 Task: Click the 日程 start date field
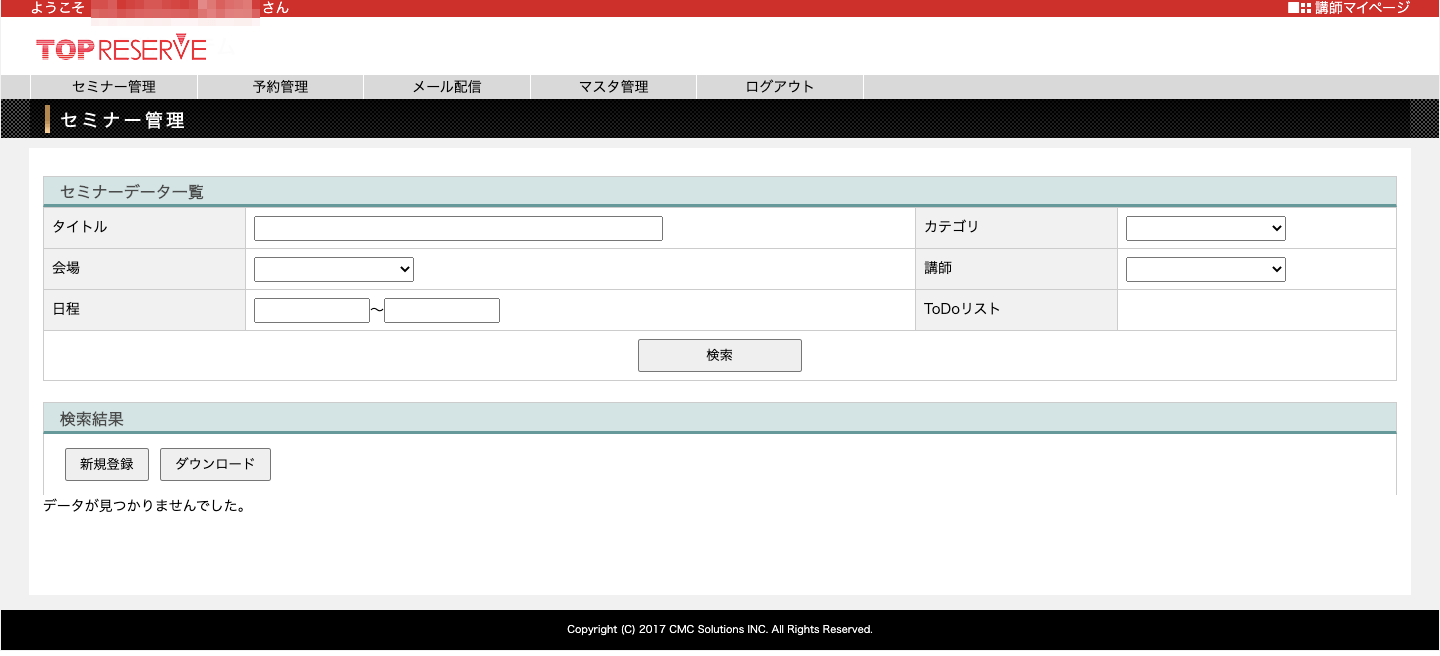coord(312,311)
